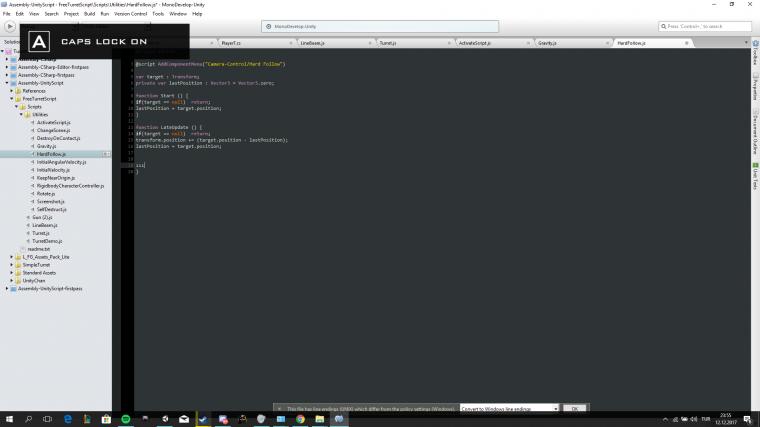Run the project with the play button

[x=10, y=26]
